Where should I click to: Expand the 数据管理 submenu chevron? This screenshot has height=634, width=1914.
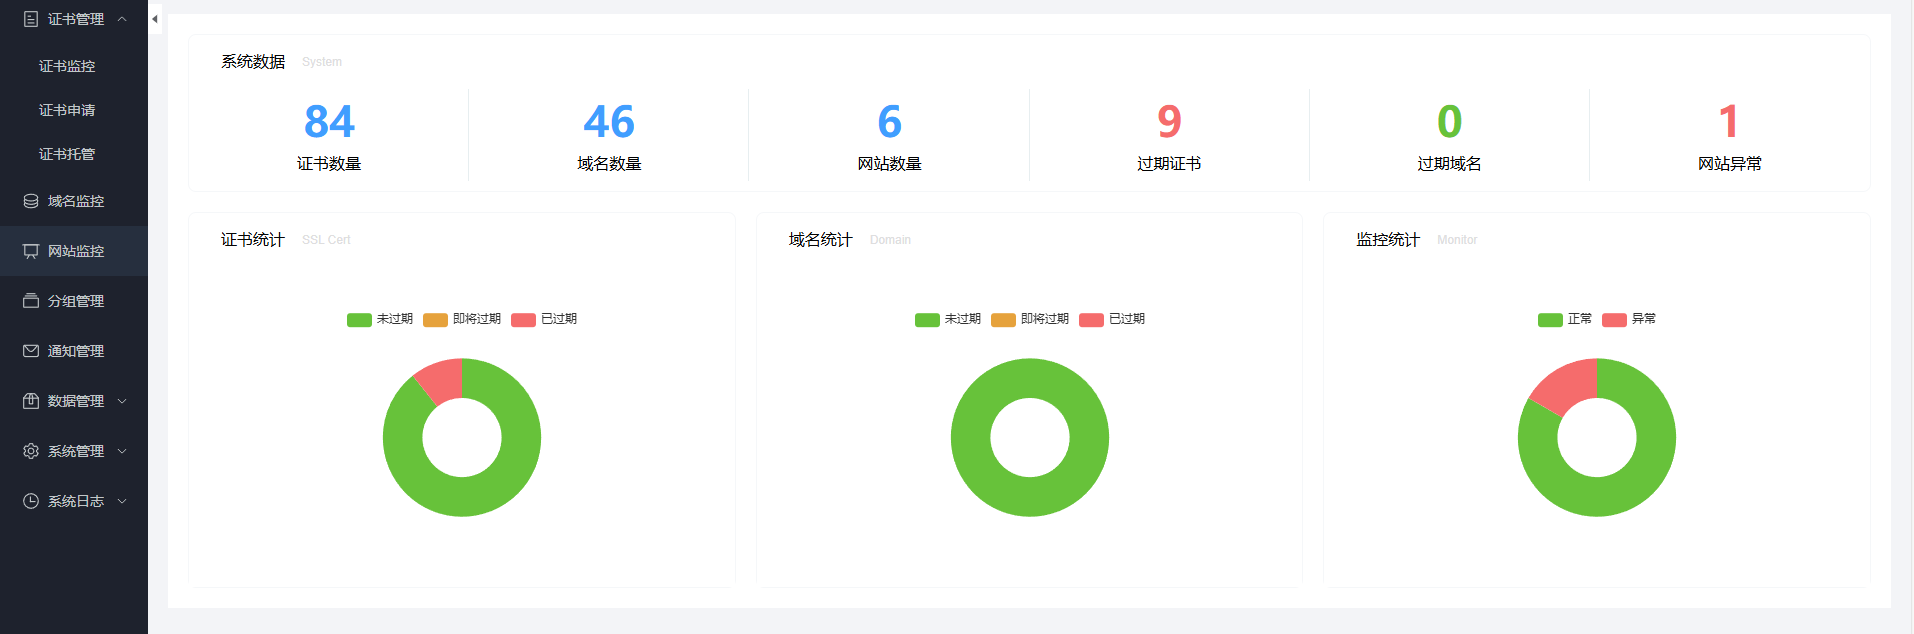(x=122, y=401)
